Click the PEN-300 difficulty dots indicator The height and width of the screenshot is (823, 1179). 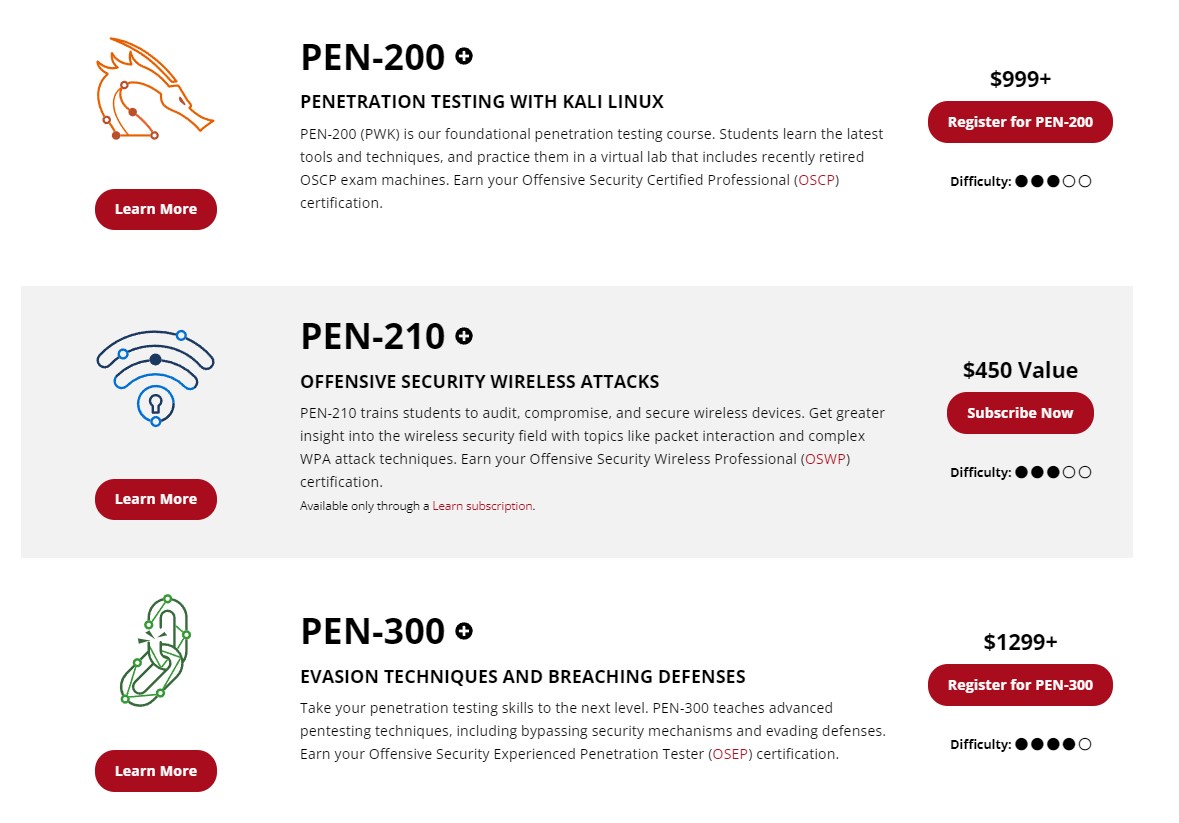(x=1053, y=744)
